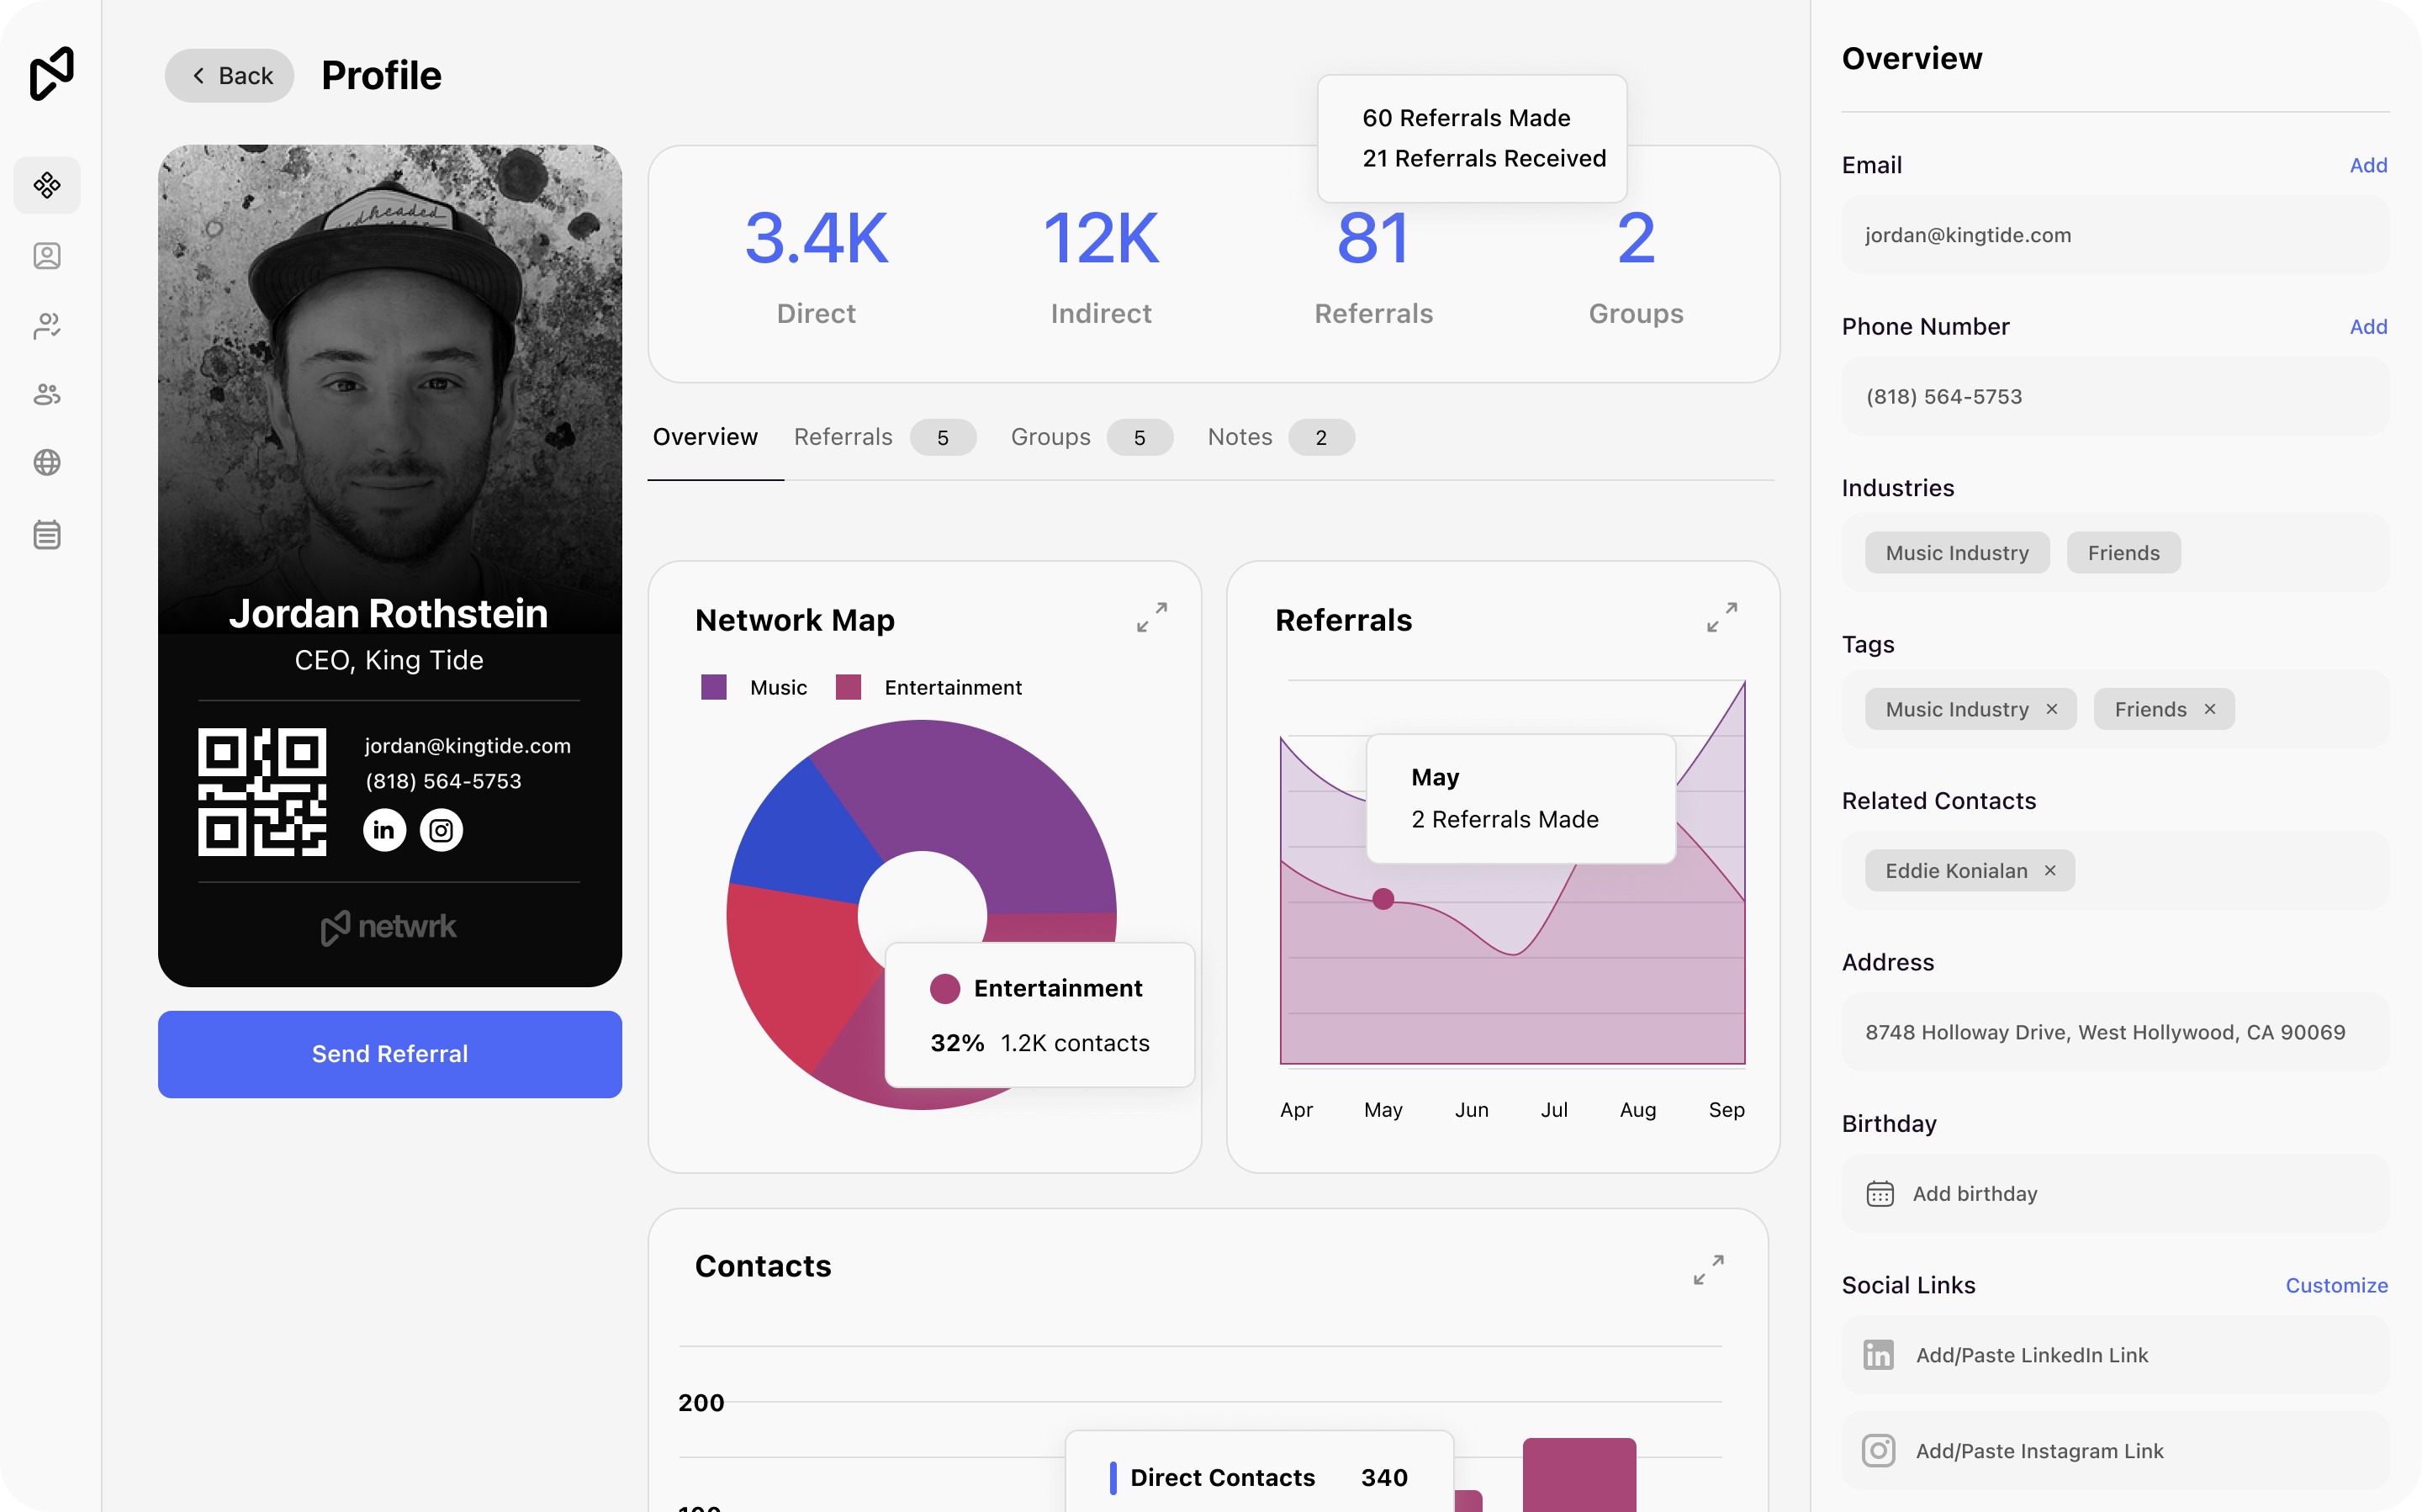Open the dashboard grid icon in sidebar
The image size is (2422, 1512).
click(x=47, y=185)
